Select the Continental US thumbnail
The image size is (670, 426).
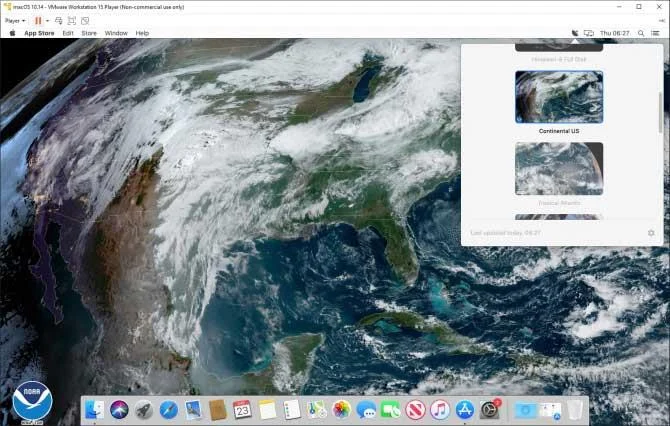(559, 97)
